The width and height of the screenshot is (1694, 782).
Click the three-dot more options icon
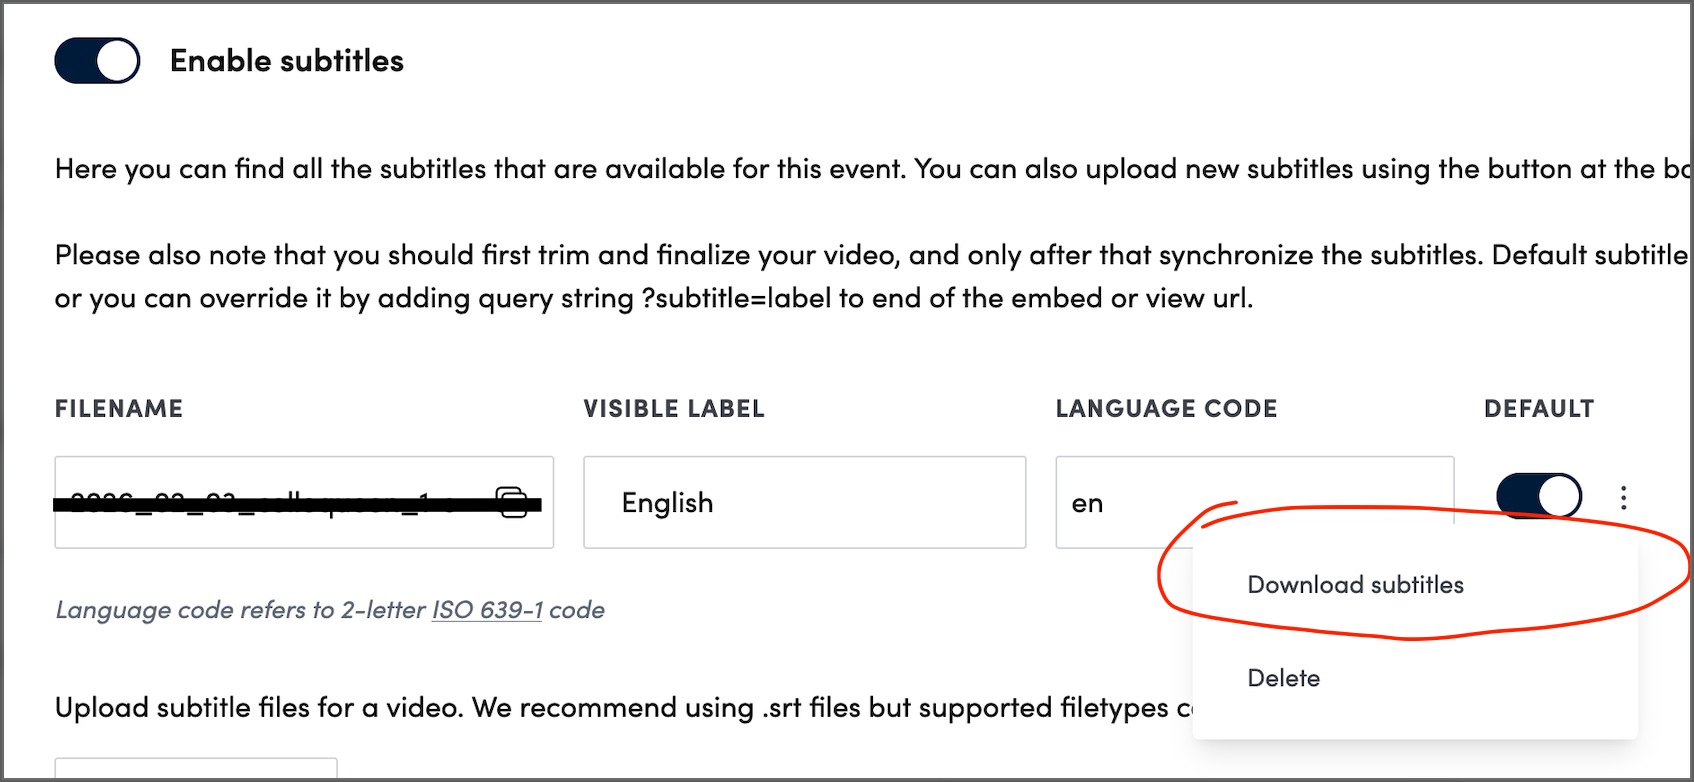(x=1623, y=497)
